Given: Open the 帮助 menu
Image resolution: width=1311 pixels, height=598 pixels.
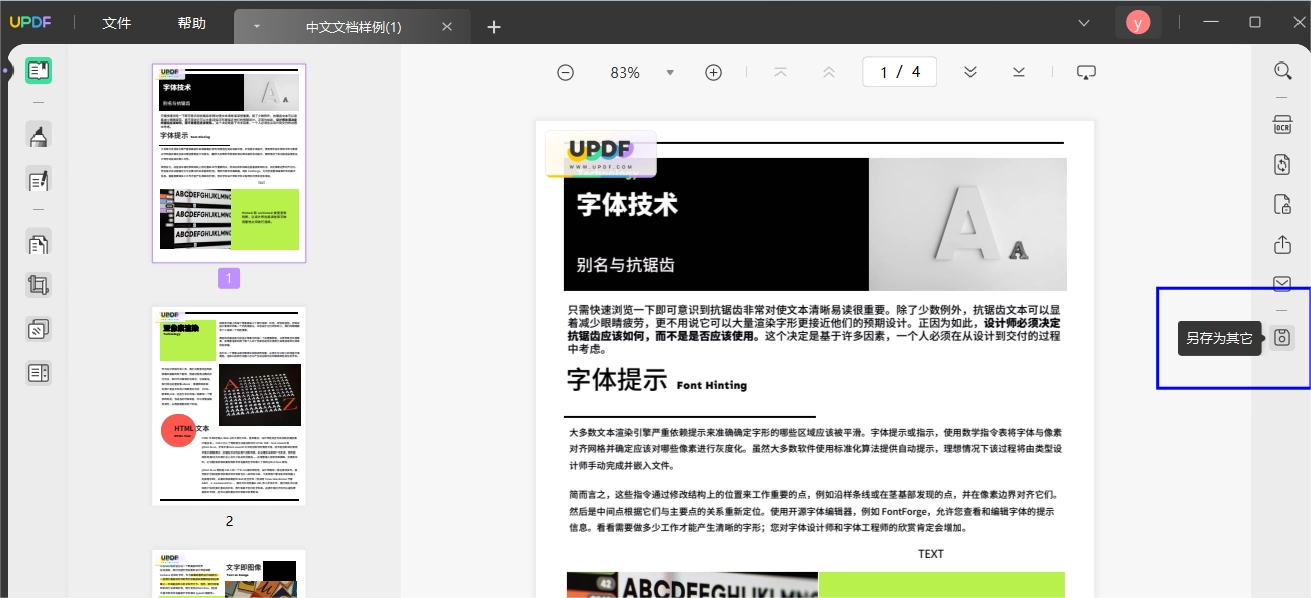Looking at the screenshot, I should click(192, 23).
